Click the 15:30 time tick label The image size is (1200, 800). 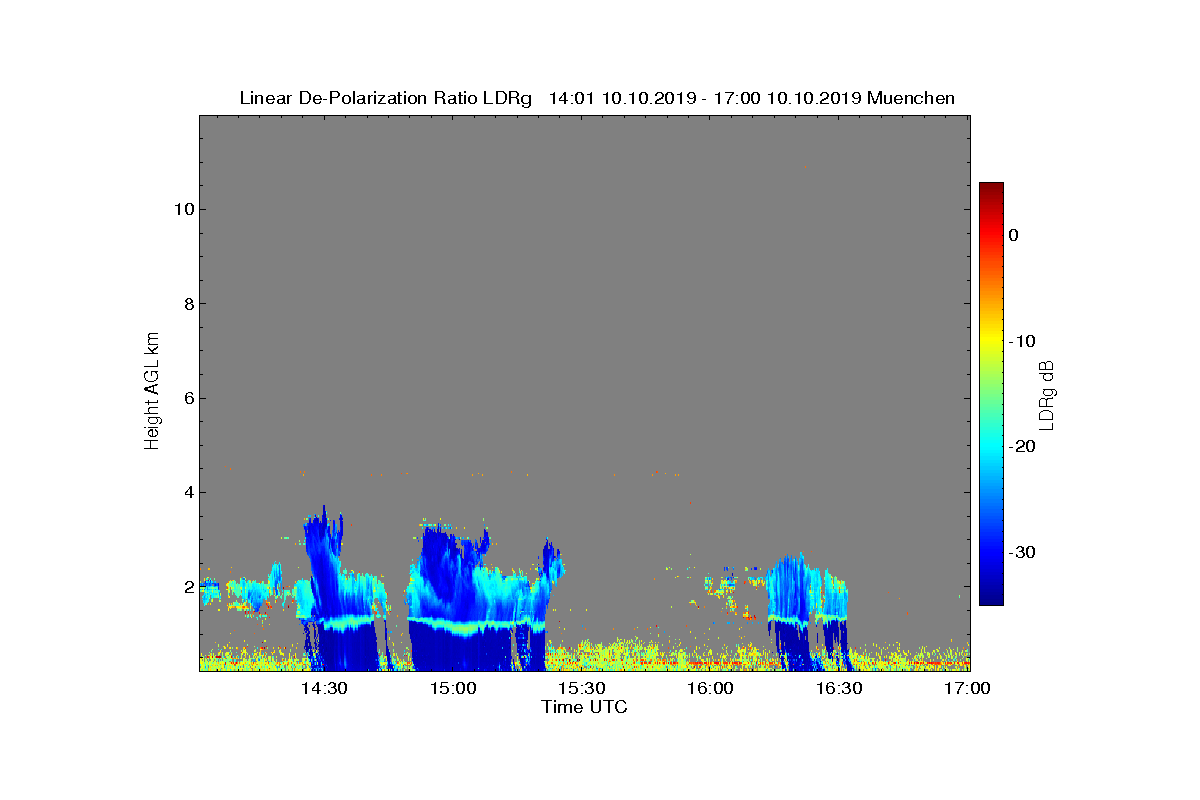[582, 688]
